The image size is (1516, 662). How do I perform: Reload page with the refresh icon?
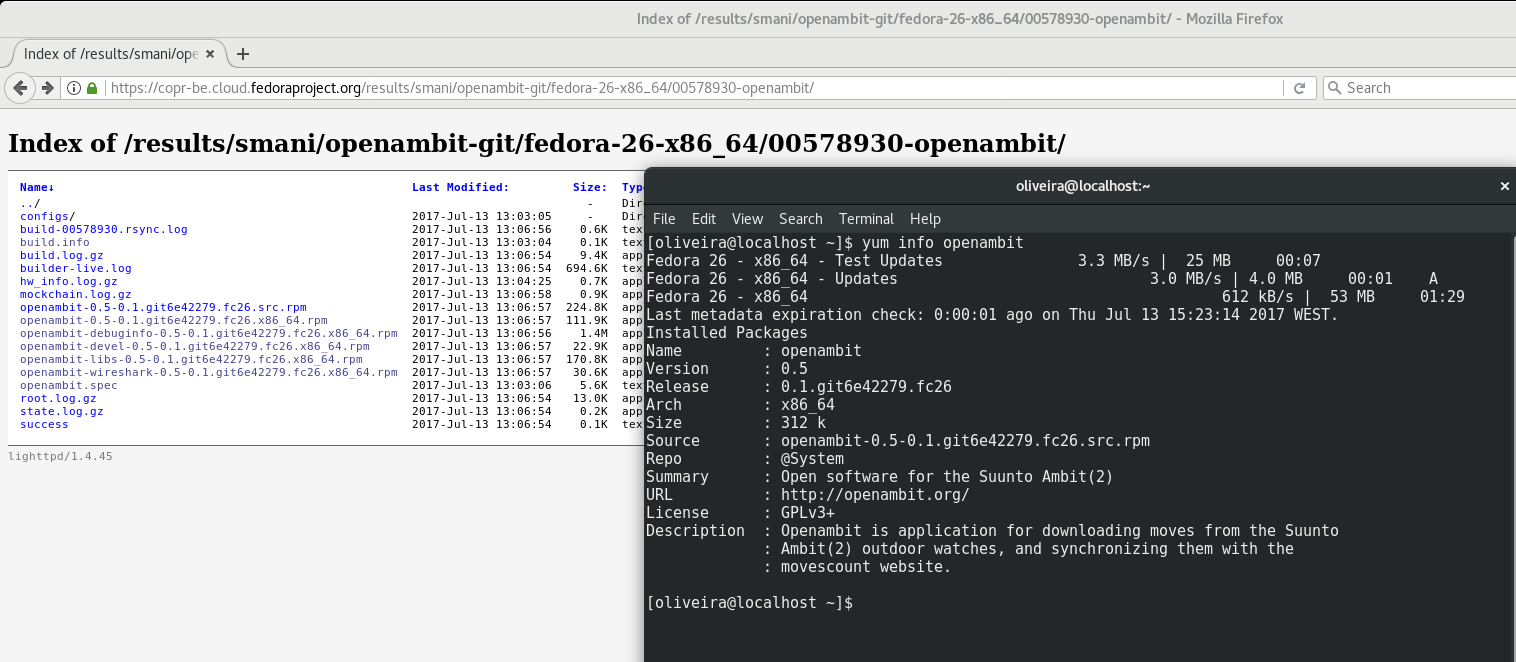coord(1299,88)
